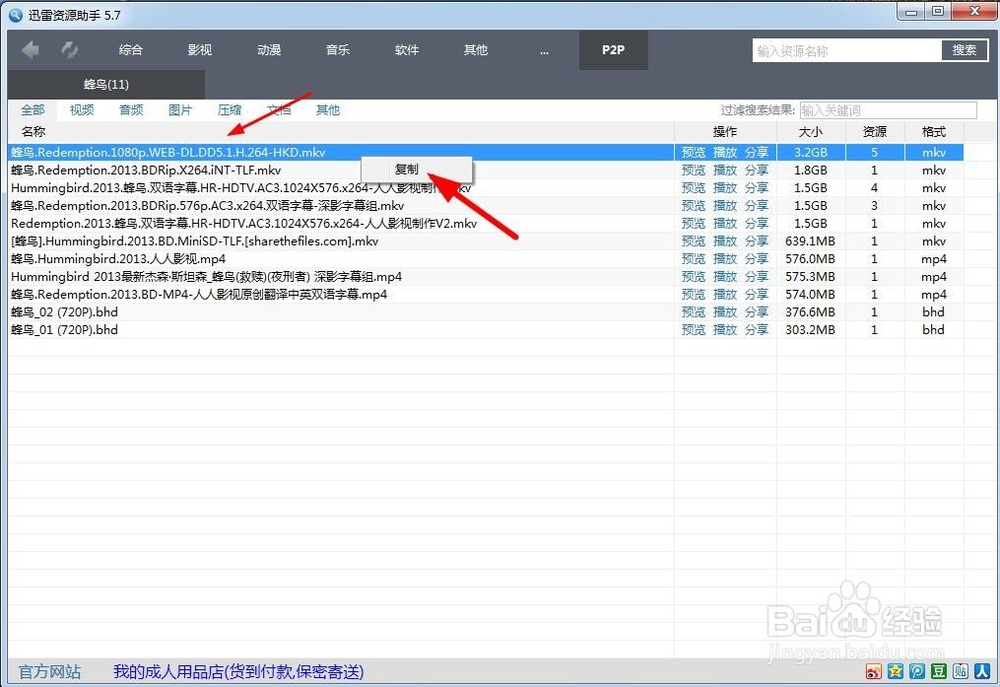Sort by the 大小 column header

(x=811, y=131)
